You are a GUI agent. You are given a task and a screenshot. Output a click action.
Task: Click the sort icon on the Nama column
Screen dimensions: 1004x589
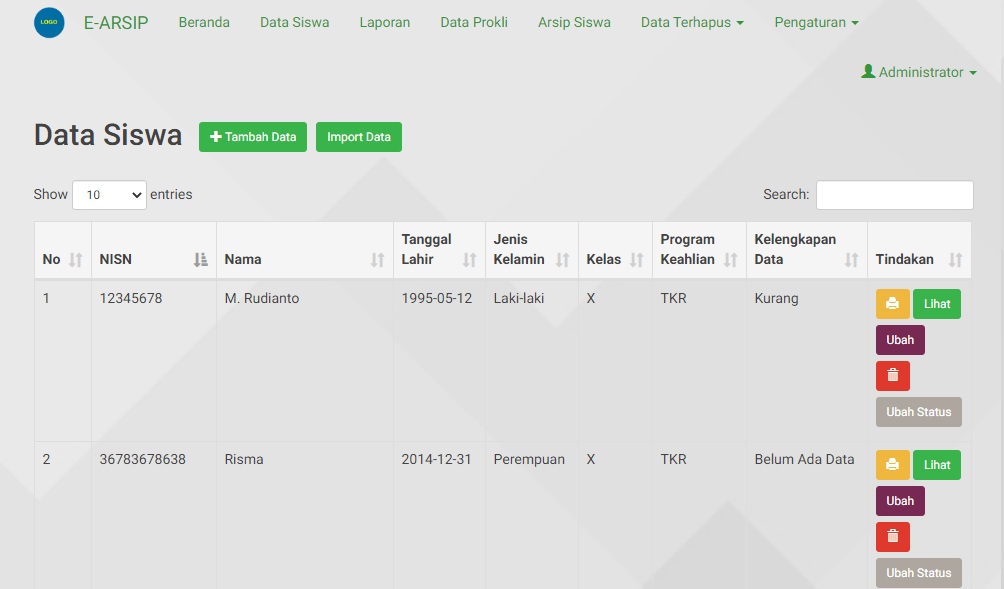tap(378, 258)
